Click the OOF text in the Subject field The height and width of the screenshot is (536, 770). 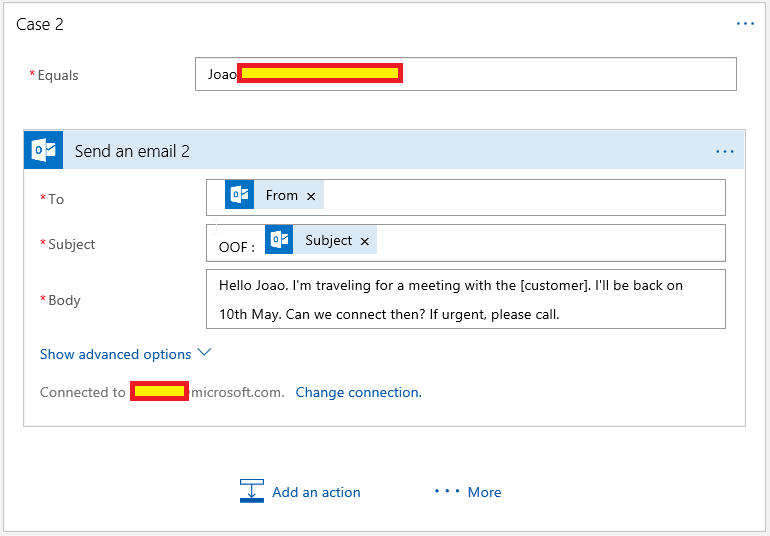[x=236, y=246]
